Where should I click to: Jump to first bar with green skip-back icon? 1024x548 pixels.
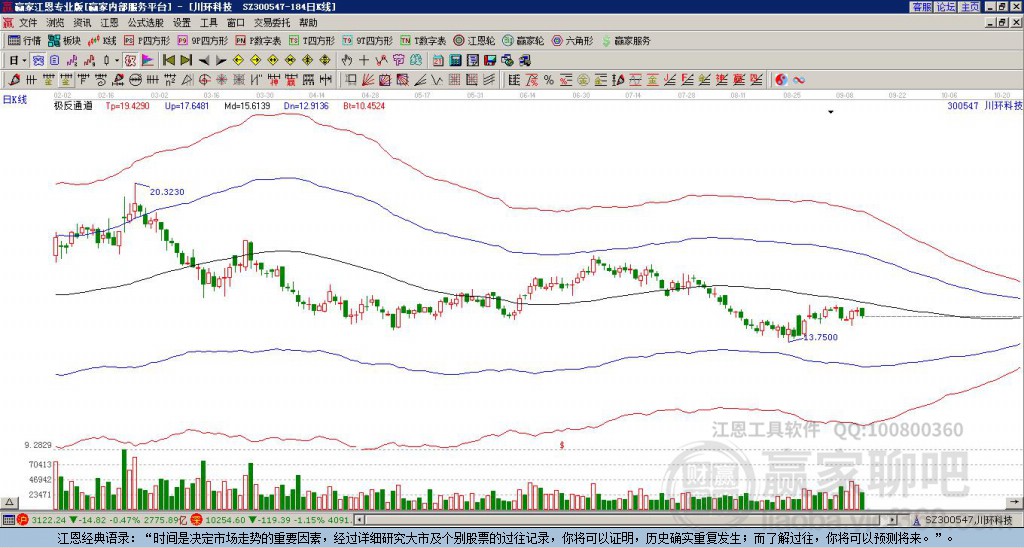pos(169,61)
